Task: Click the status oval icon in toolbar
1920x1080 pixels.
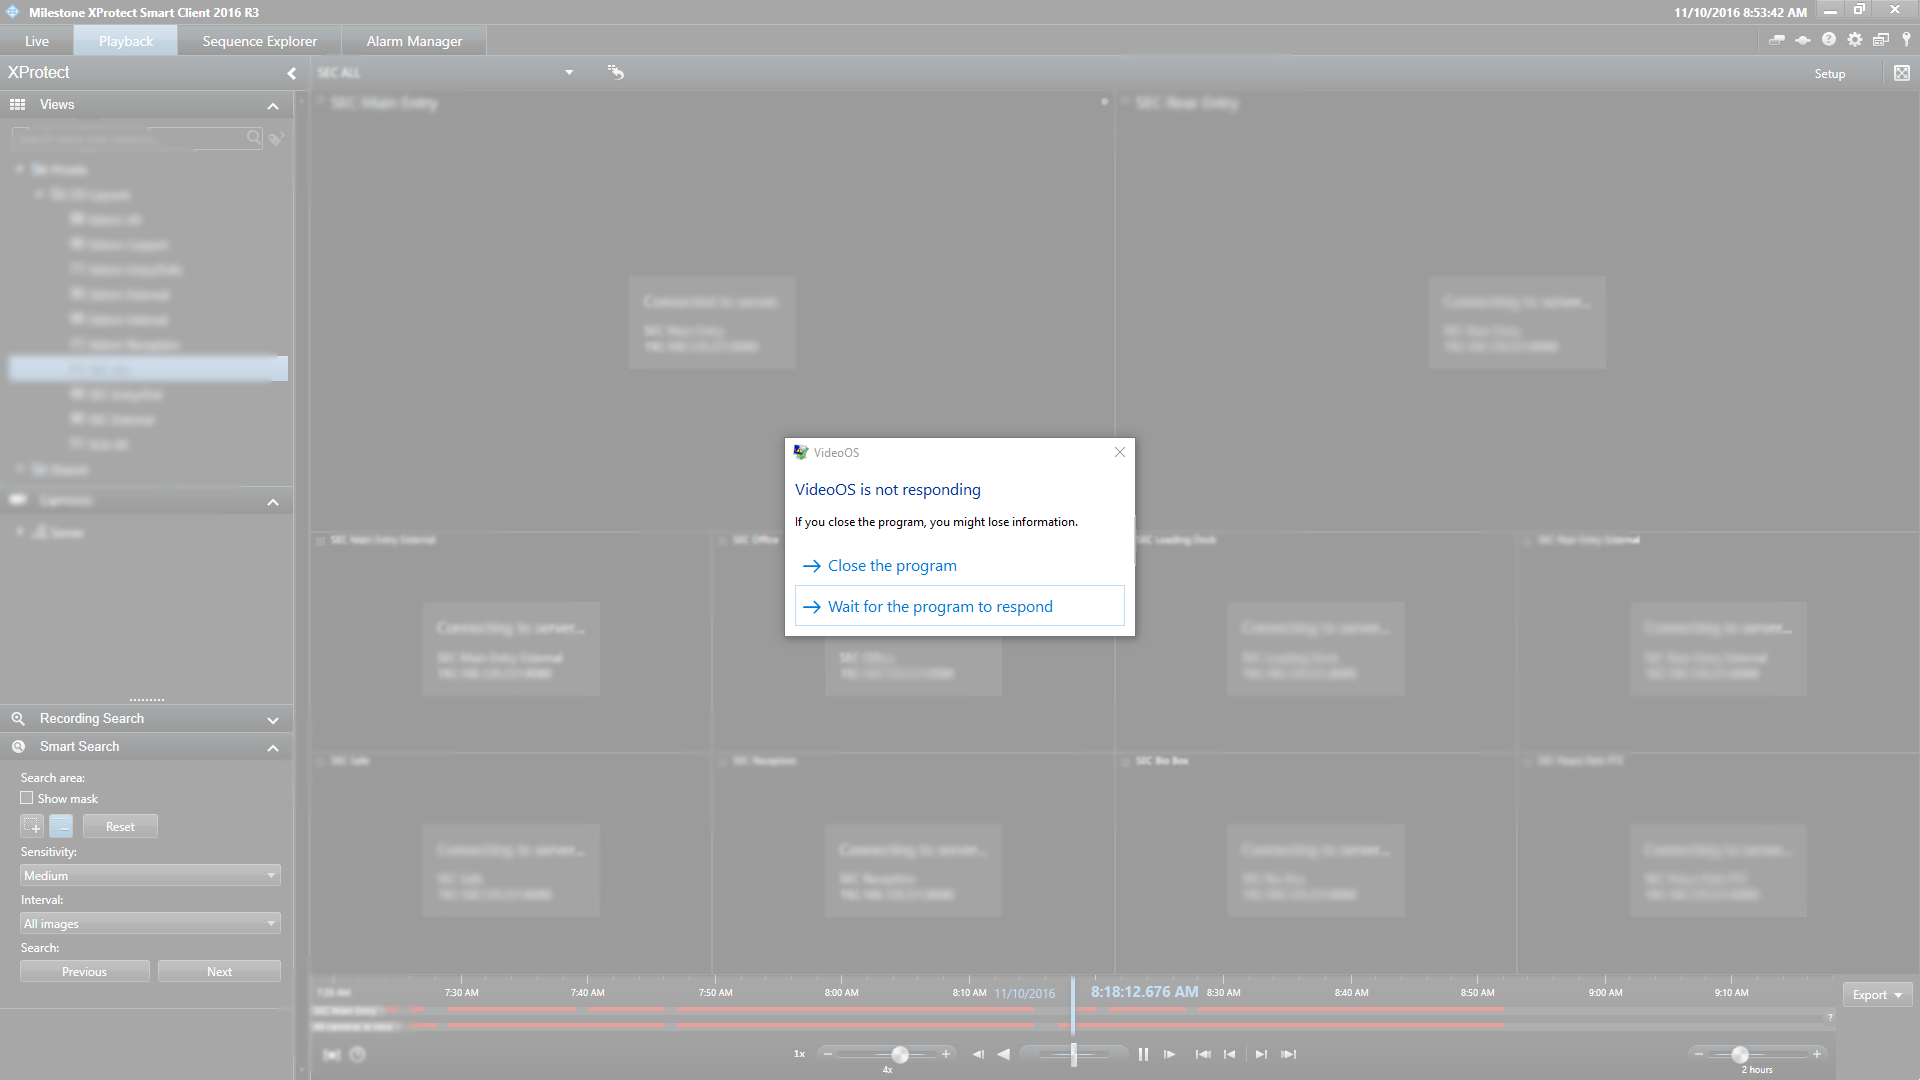Action: (x=1802, y=39)
